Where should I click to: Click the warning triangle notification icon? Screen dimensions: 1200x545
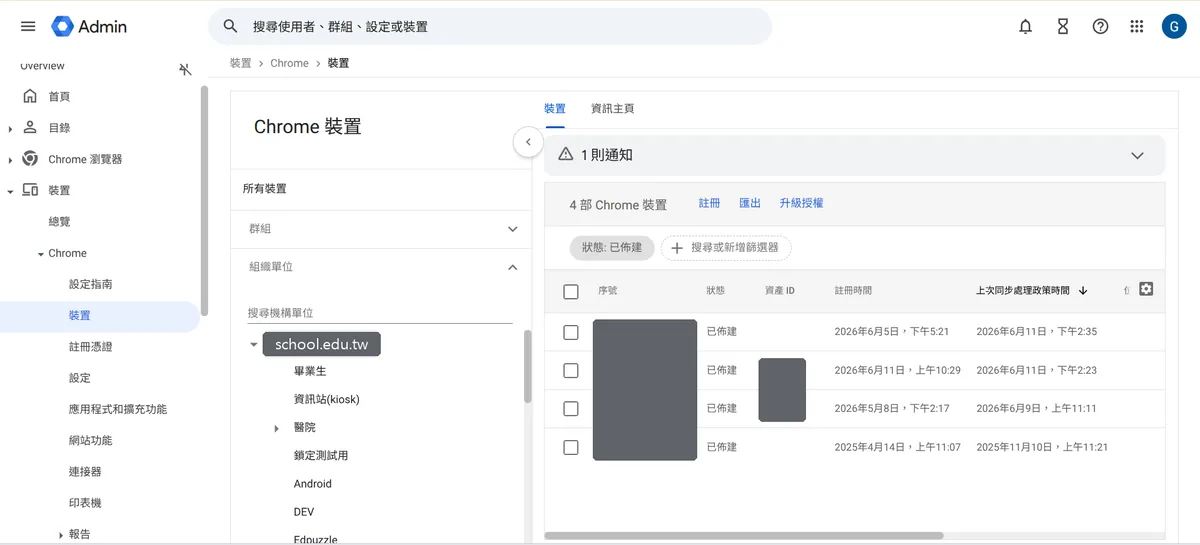click(x=566, y=155)
